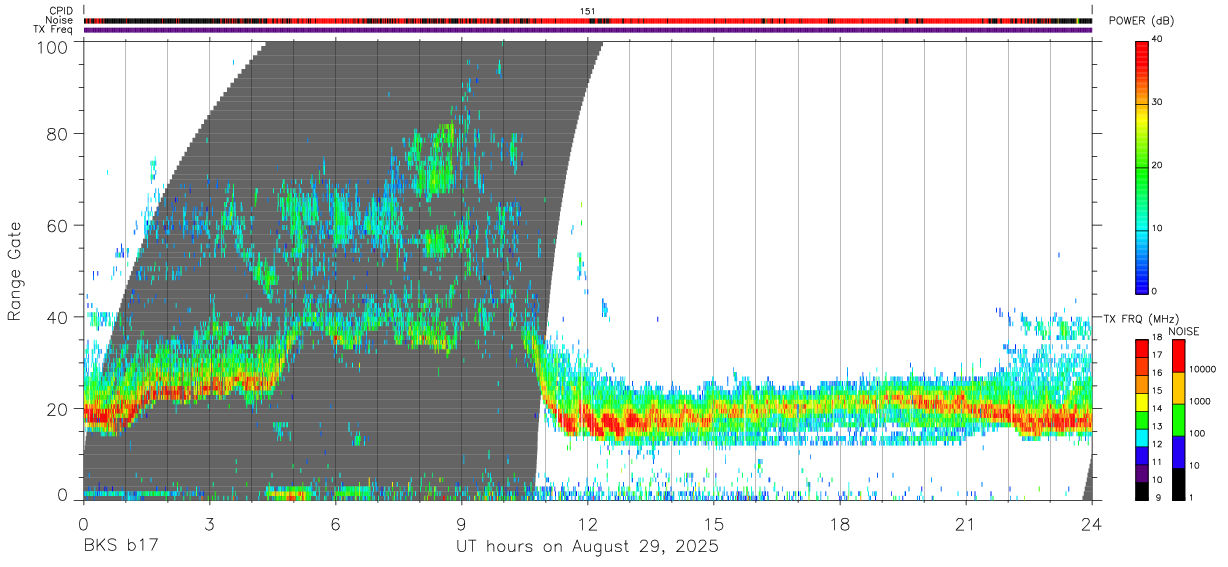1228x567 pixels.
Task: Click the purple TX frequency strip
Action: click(x=588, y=30)
